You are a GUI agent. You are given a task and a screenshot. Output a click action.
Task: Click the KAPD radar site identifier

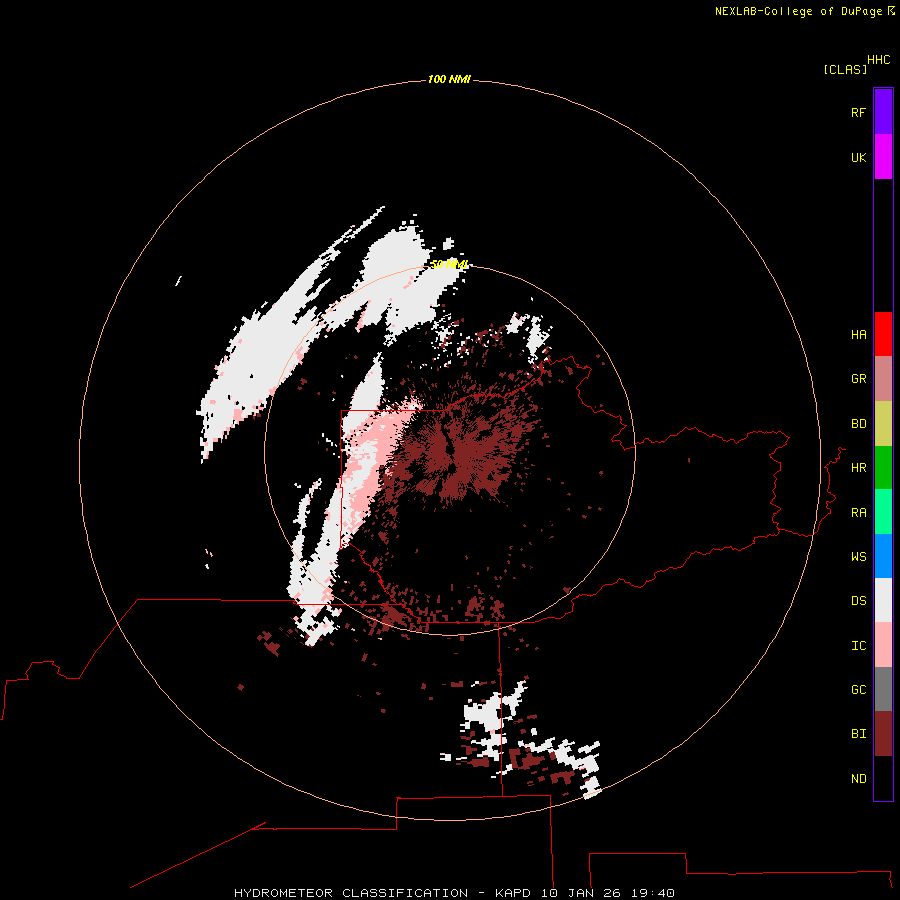click(x=513, y=893)
